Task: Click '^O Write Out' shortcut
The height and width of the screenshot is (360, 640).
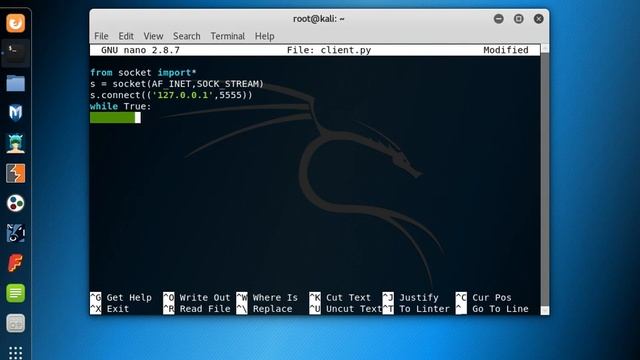Action: (197, 298)
